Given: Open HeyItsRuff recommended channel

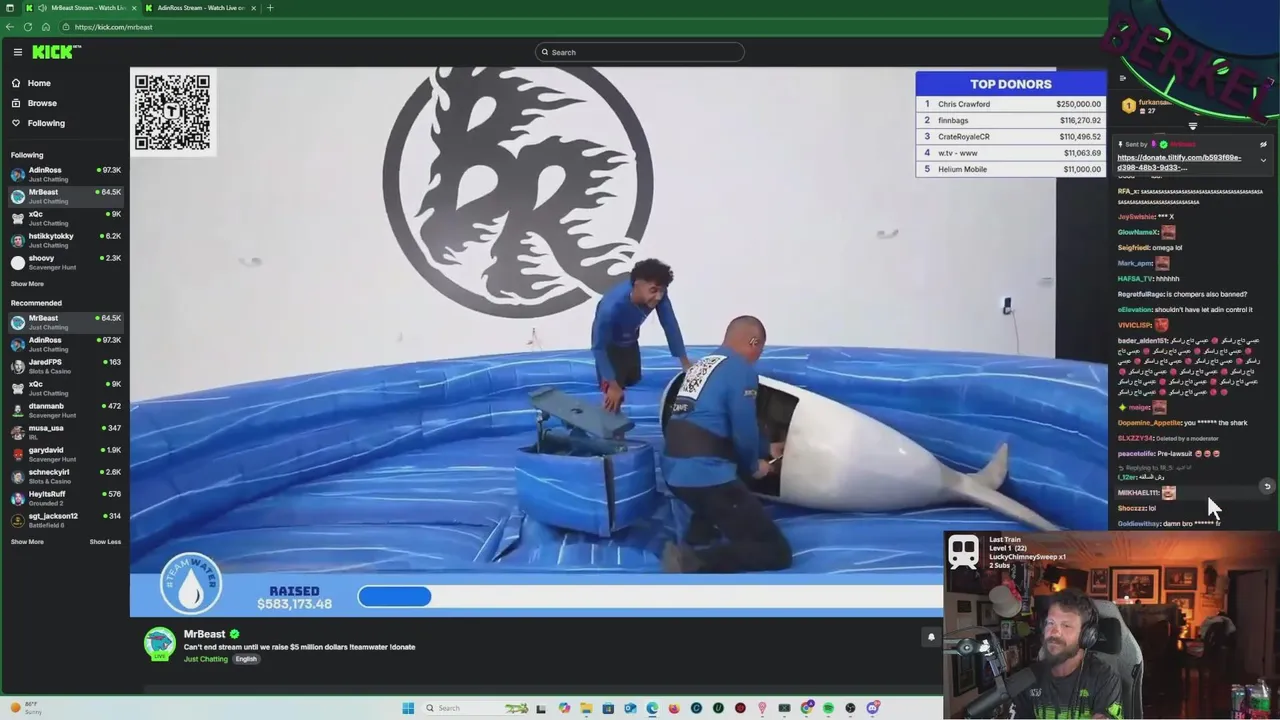Looking at the screenshot, I should [x=65, y=498].
